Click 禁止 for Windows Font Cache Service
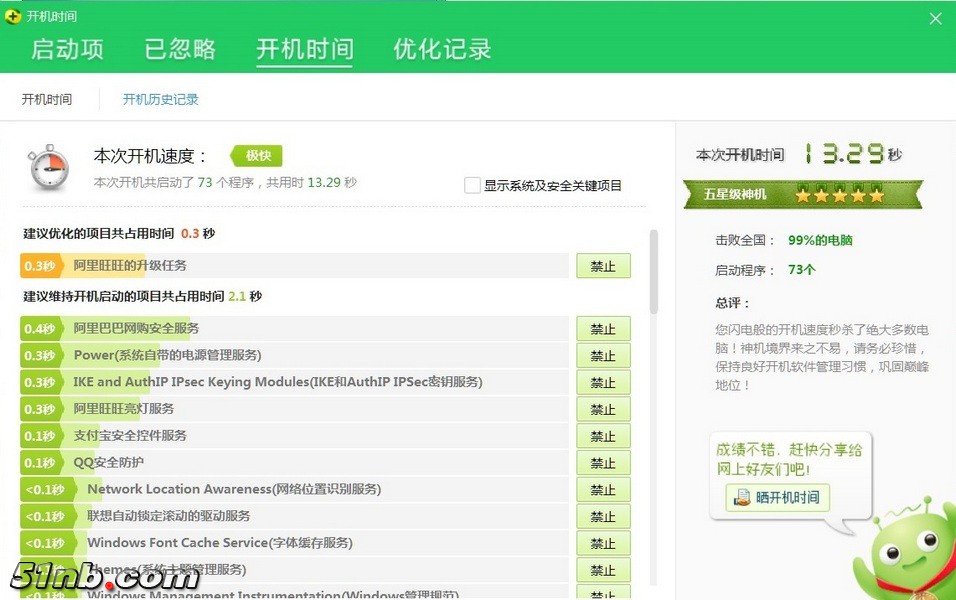This screenshot has width=956, height=600. pyautogui.click(x=603, y=543)
